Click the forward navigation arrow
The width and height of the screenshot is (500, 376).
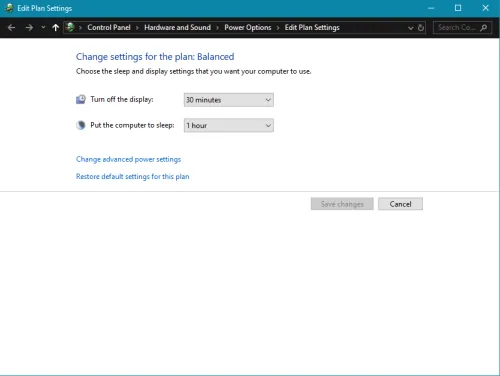(29, 28)
